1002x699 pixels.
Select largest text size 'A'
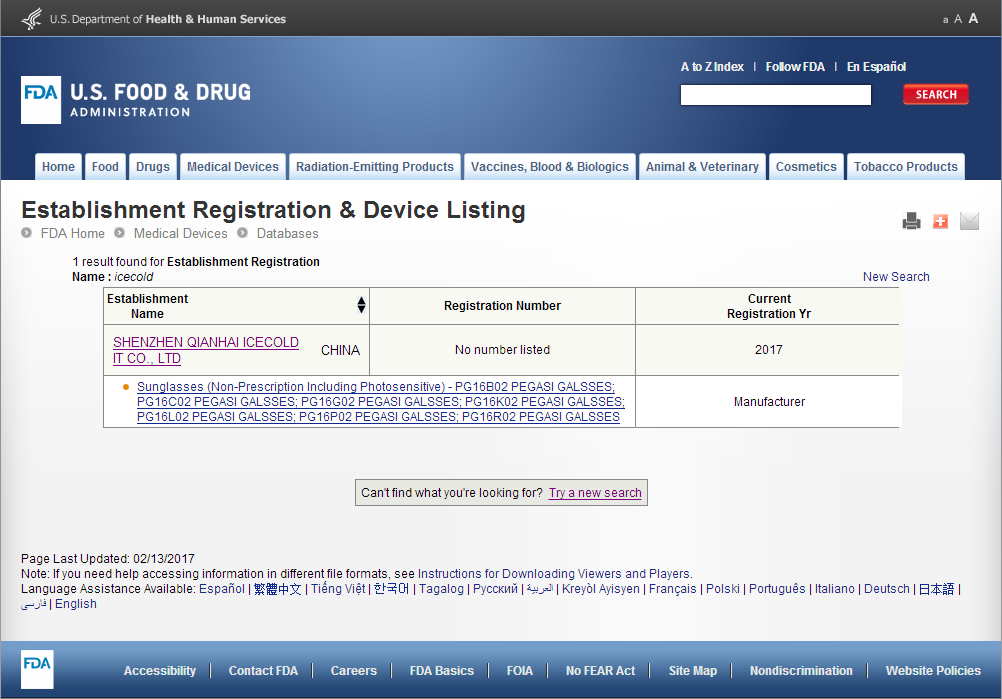tap(973, 19)
